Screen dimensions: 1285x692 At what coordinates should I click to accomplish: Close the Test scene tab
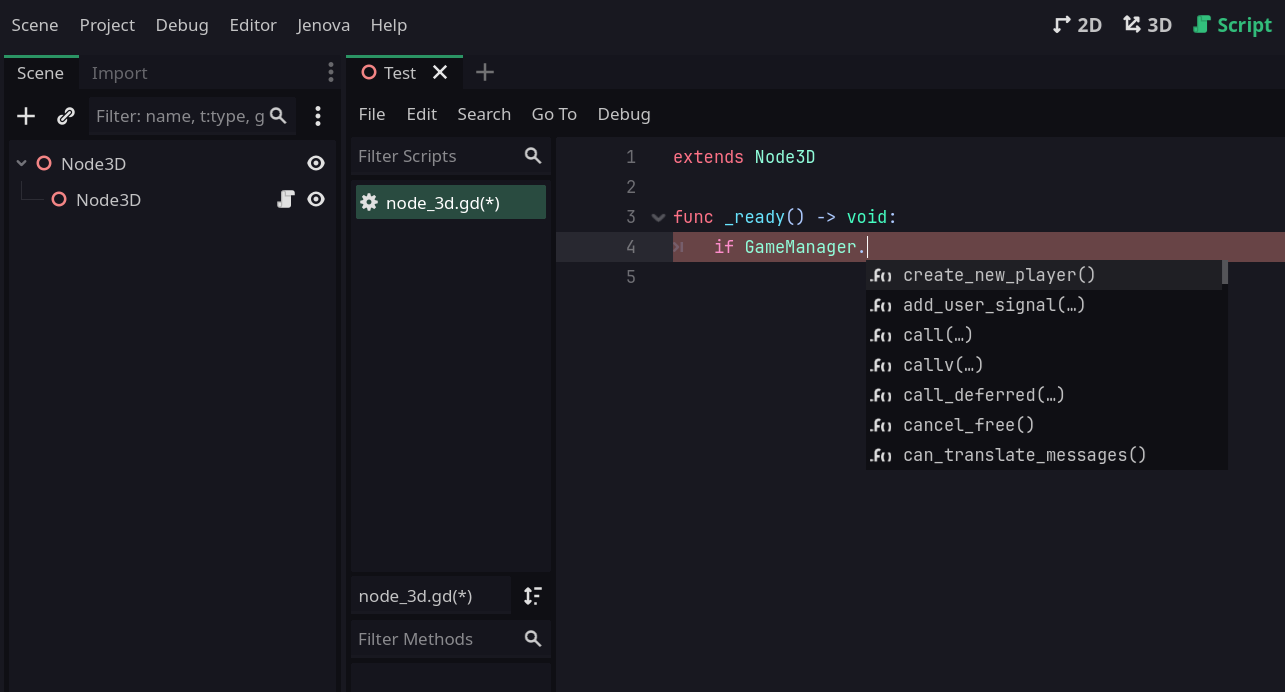pos(439,72)
